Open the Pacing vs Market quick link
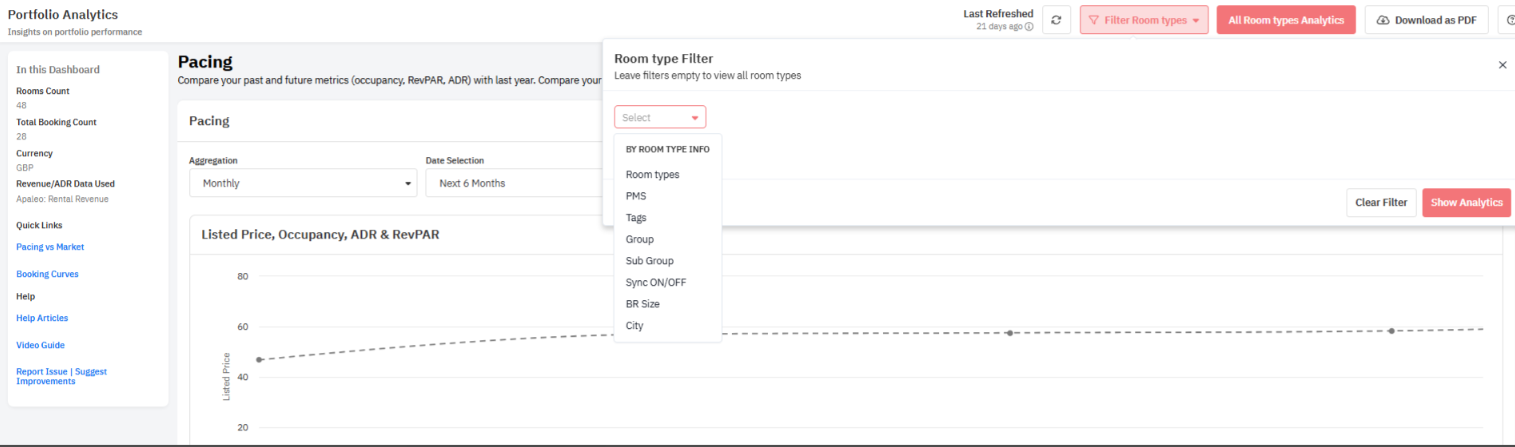Viewport: 1515px width, 447px height. point(50,247)
